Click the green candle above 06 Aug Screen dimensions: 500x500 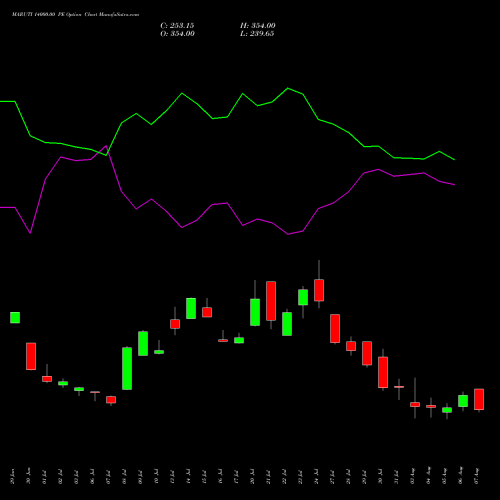click(x=463, y=401)
